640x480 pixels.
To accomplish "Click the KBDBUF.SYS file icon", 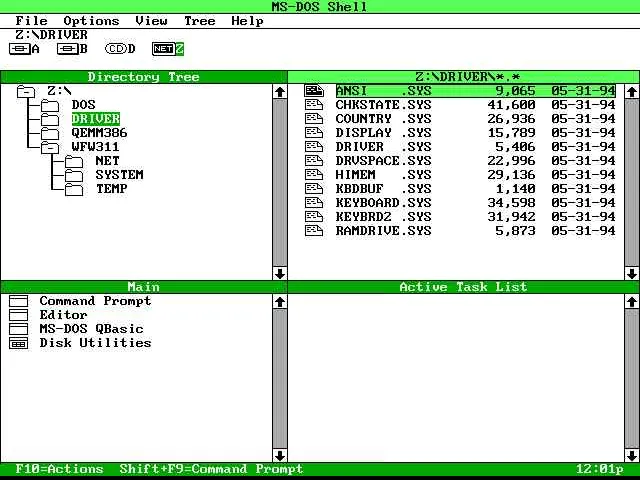I will tap(314, 189).
